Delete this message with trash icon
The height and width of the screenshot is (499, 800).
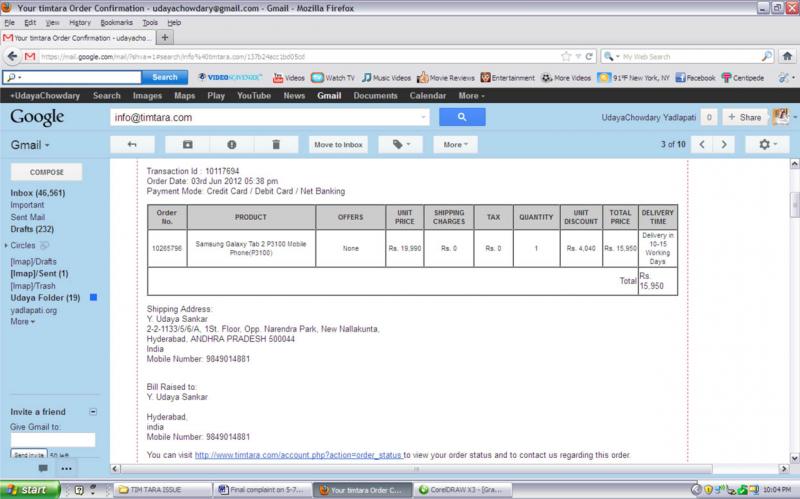pos(276,144)
